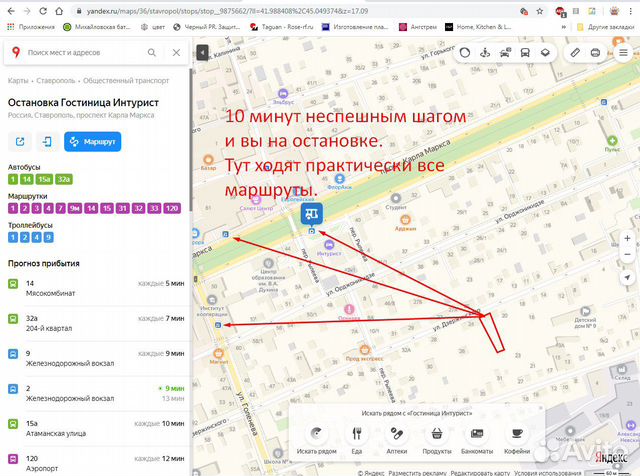
Task: Click the share stop icon button
Action: tap(20, 142)
